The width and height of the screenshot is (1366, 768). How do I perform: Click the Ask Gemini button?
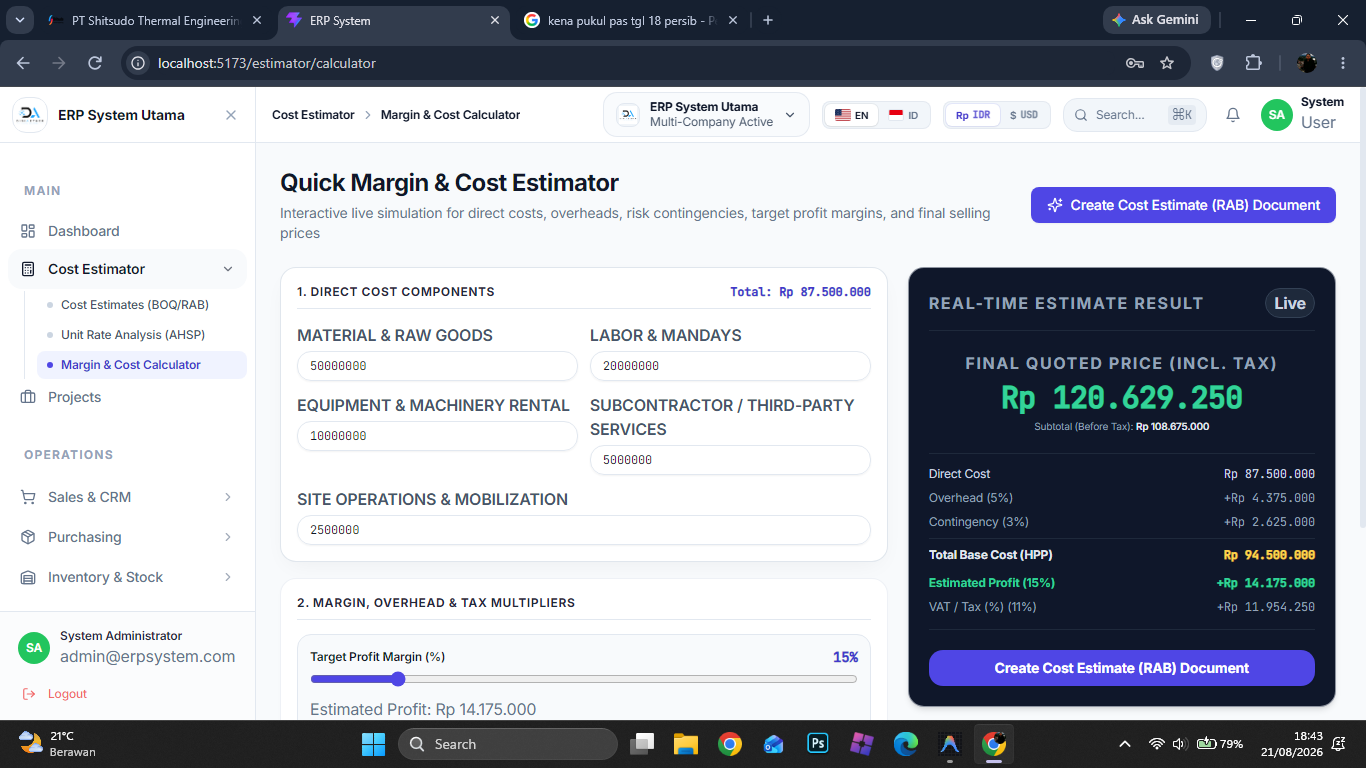(1157, 20)
